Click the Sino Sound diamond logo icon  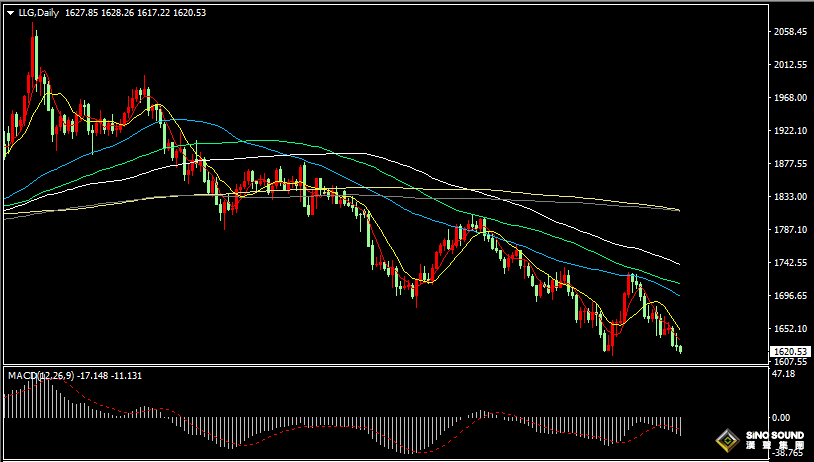pos(728,440)
